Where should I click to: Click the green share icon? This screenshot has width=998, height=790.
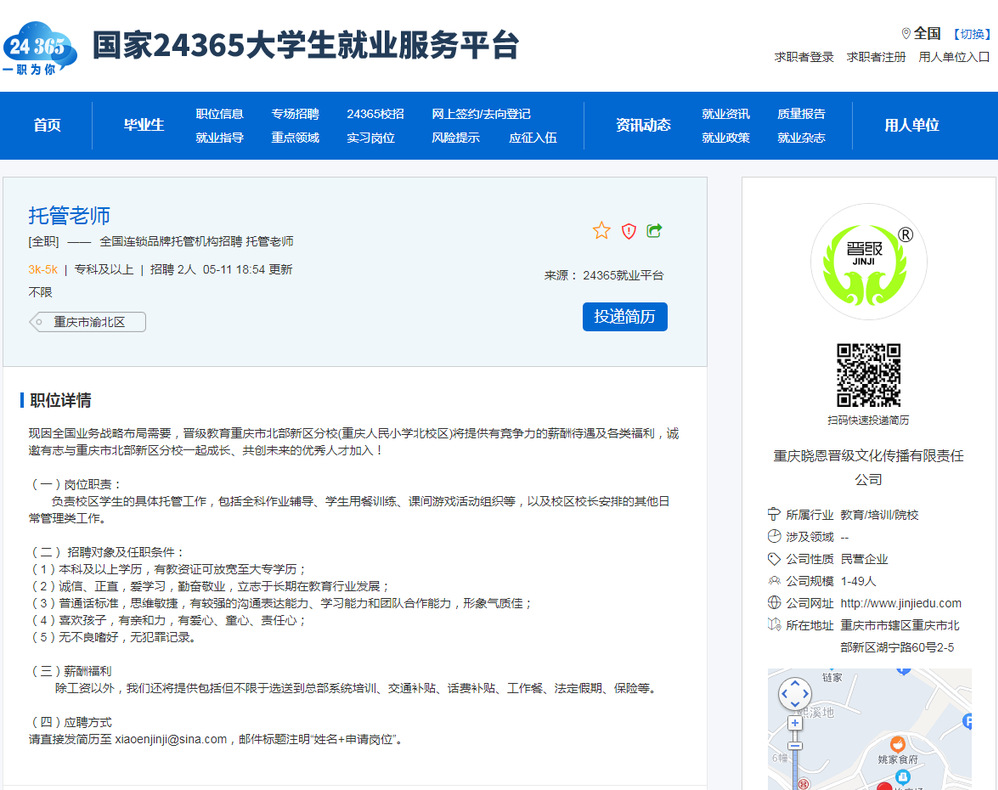(654, 231)
